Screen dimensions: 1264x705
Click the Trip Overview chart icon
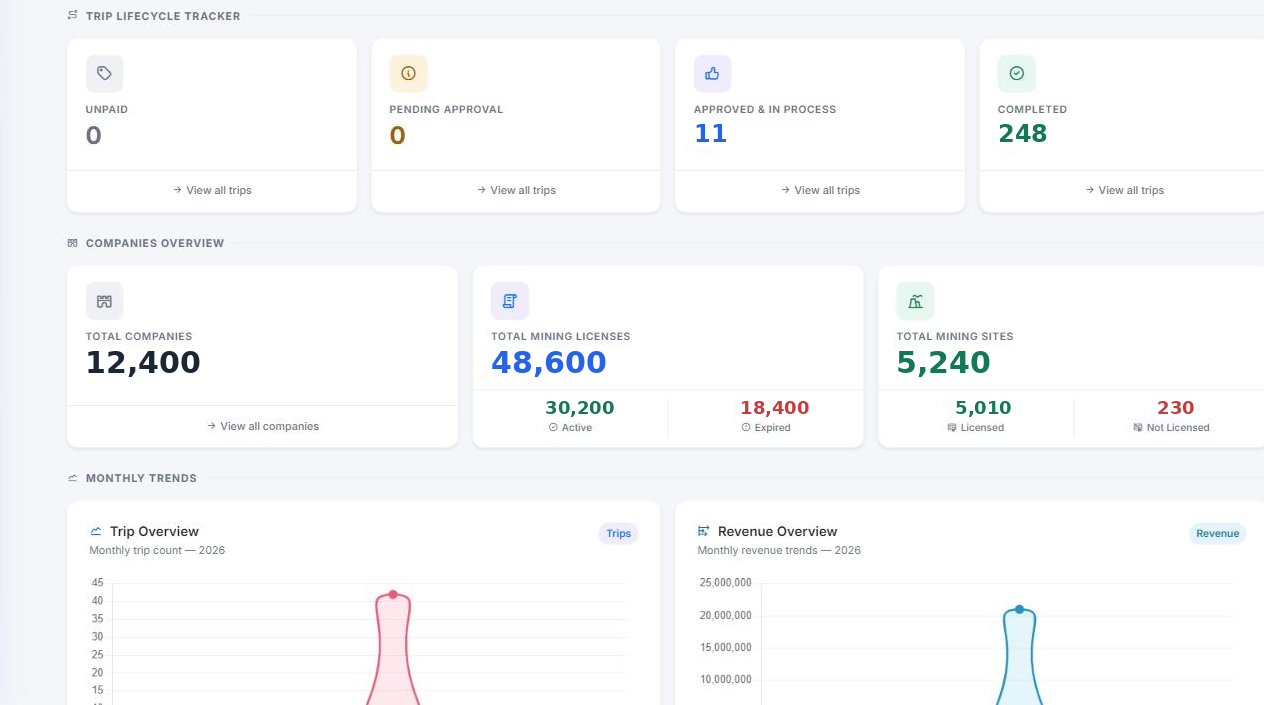(x=96, y=531)
